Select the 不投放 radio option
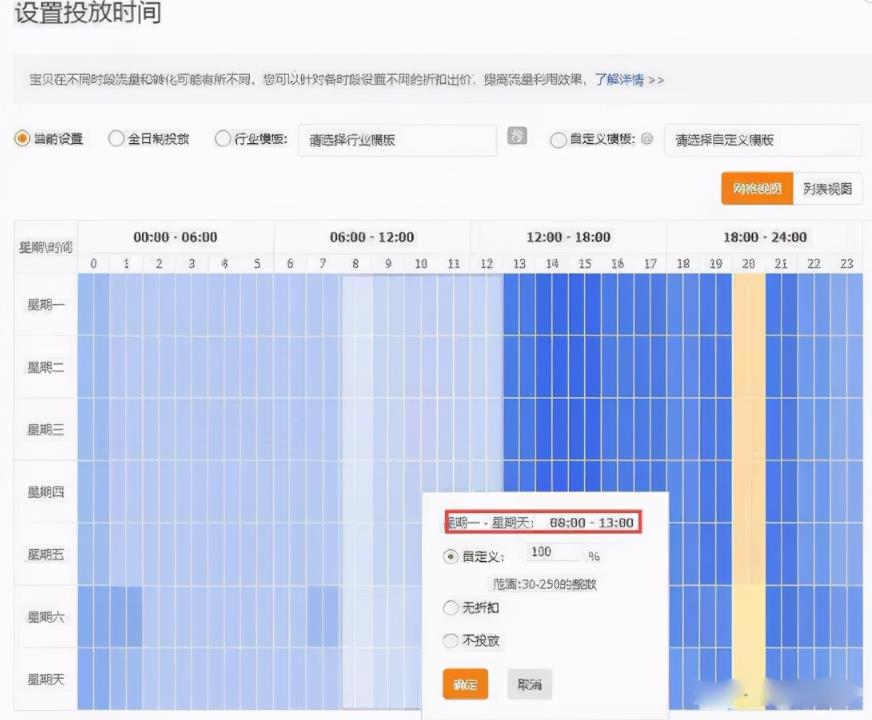This screenshot has width=872, height=720. [x=450, y=640]
